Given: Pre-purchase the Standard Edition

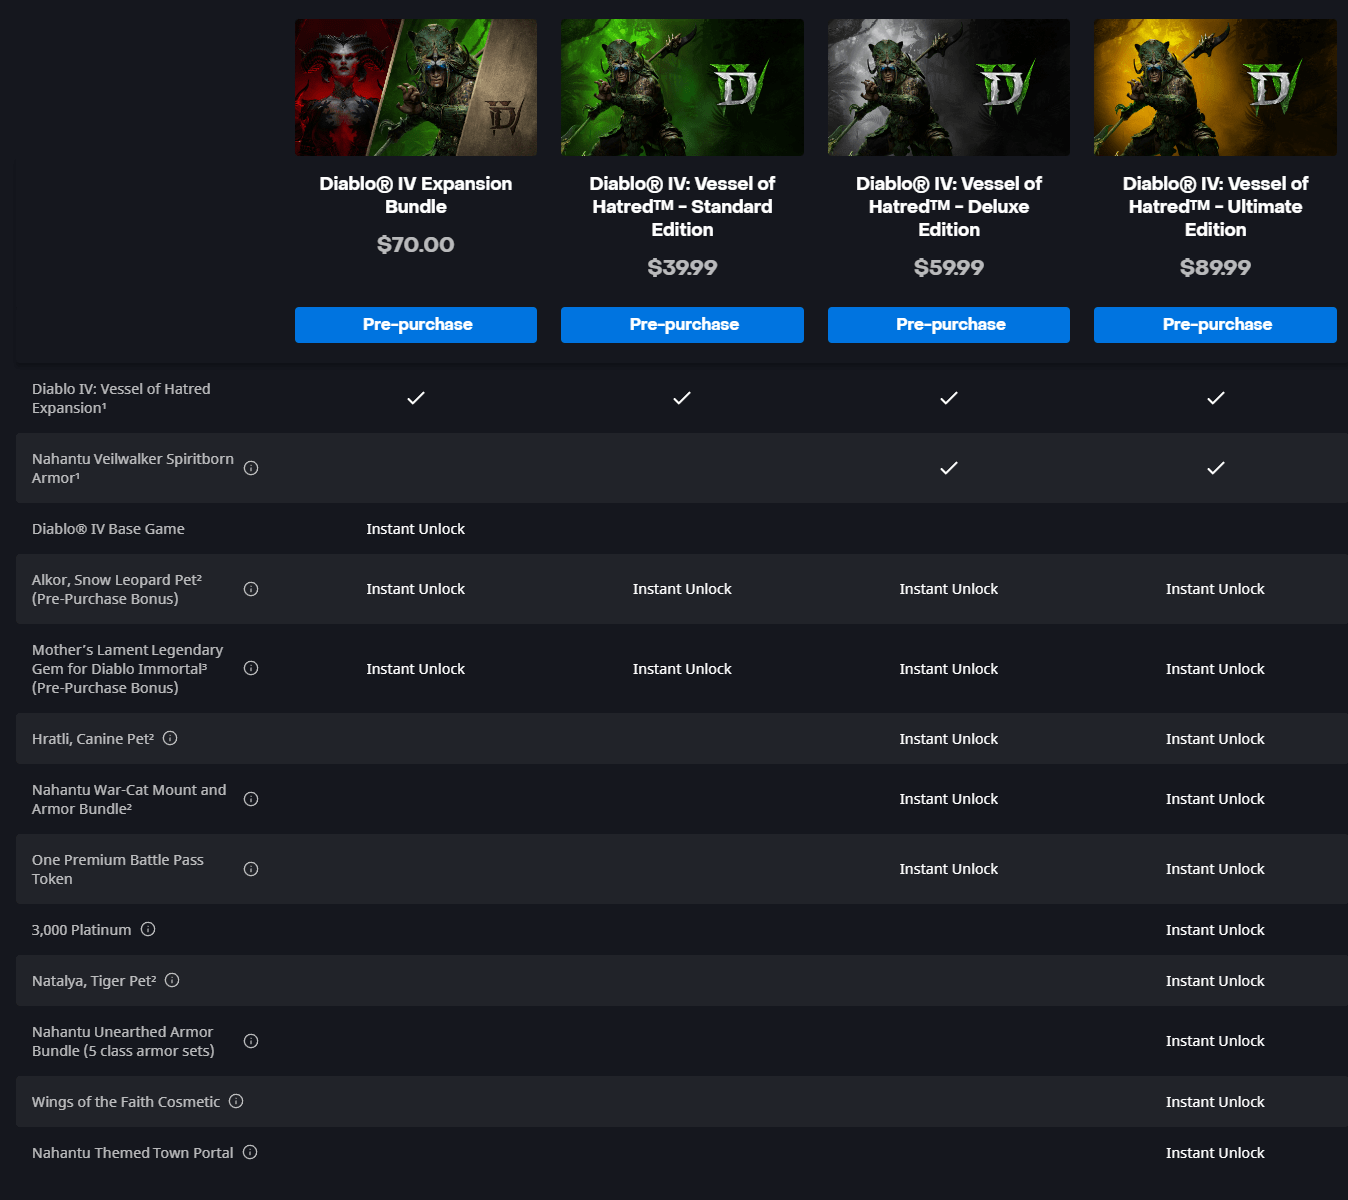Looking at the screenshot, I should (682, 325).
